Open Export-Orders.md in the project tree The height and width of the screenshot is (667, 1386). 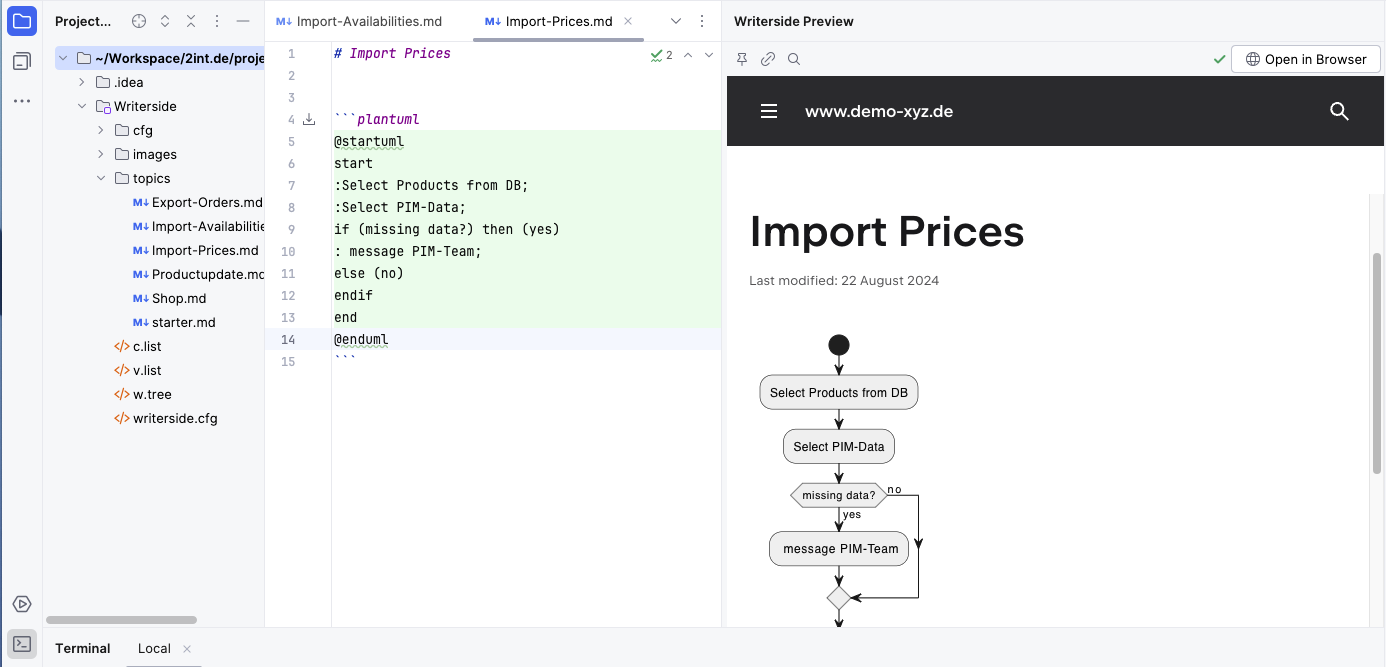tap(206, 202)
